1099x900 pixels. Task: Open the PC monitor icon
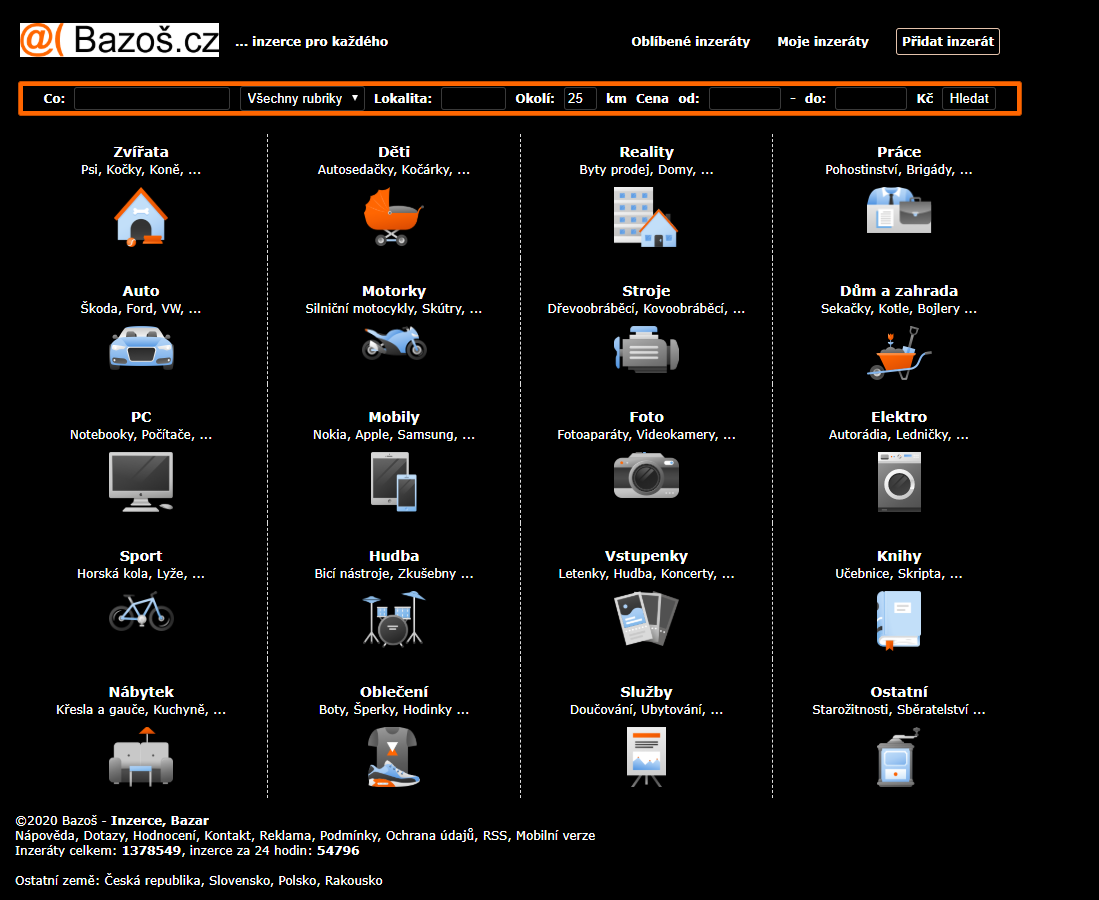[x=141, y=482]
